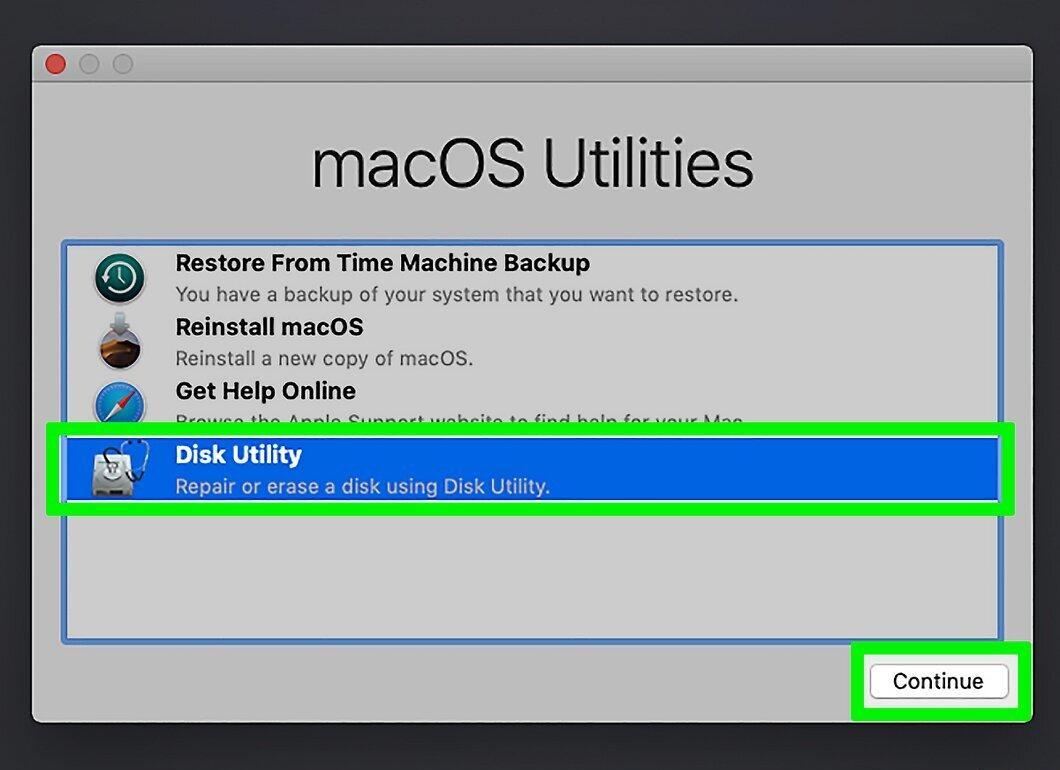This screenshot has height=770, width=1060.
Task: Choose the Get Help Online entry
Action: [x=265, y=391]
